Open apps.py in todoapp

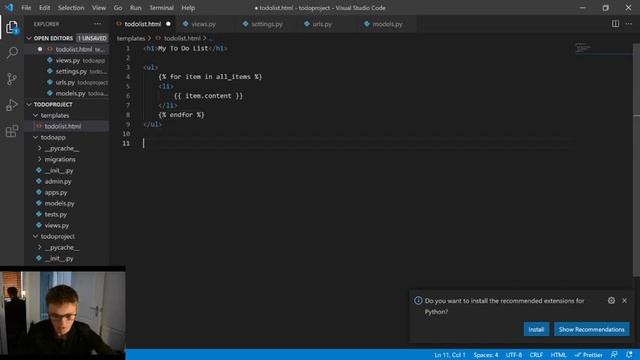[x=56, y=193]
